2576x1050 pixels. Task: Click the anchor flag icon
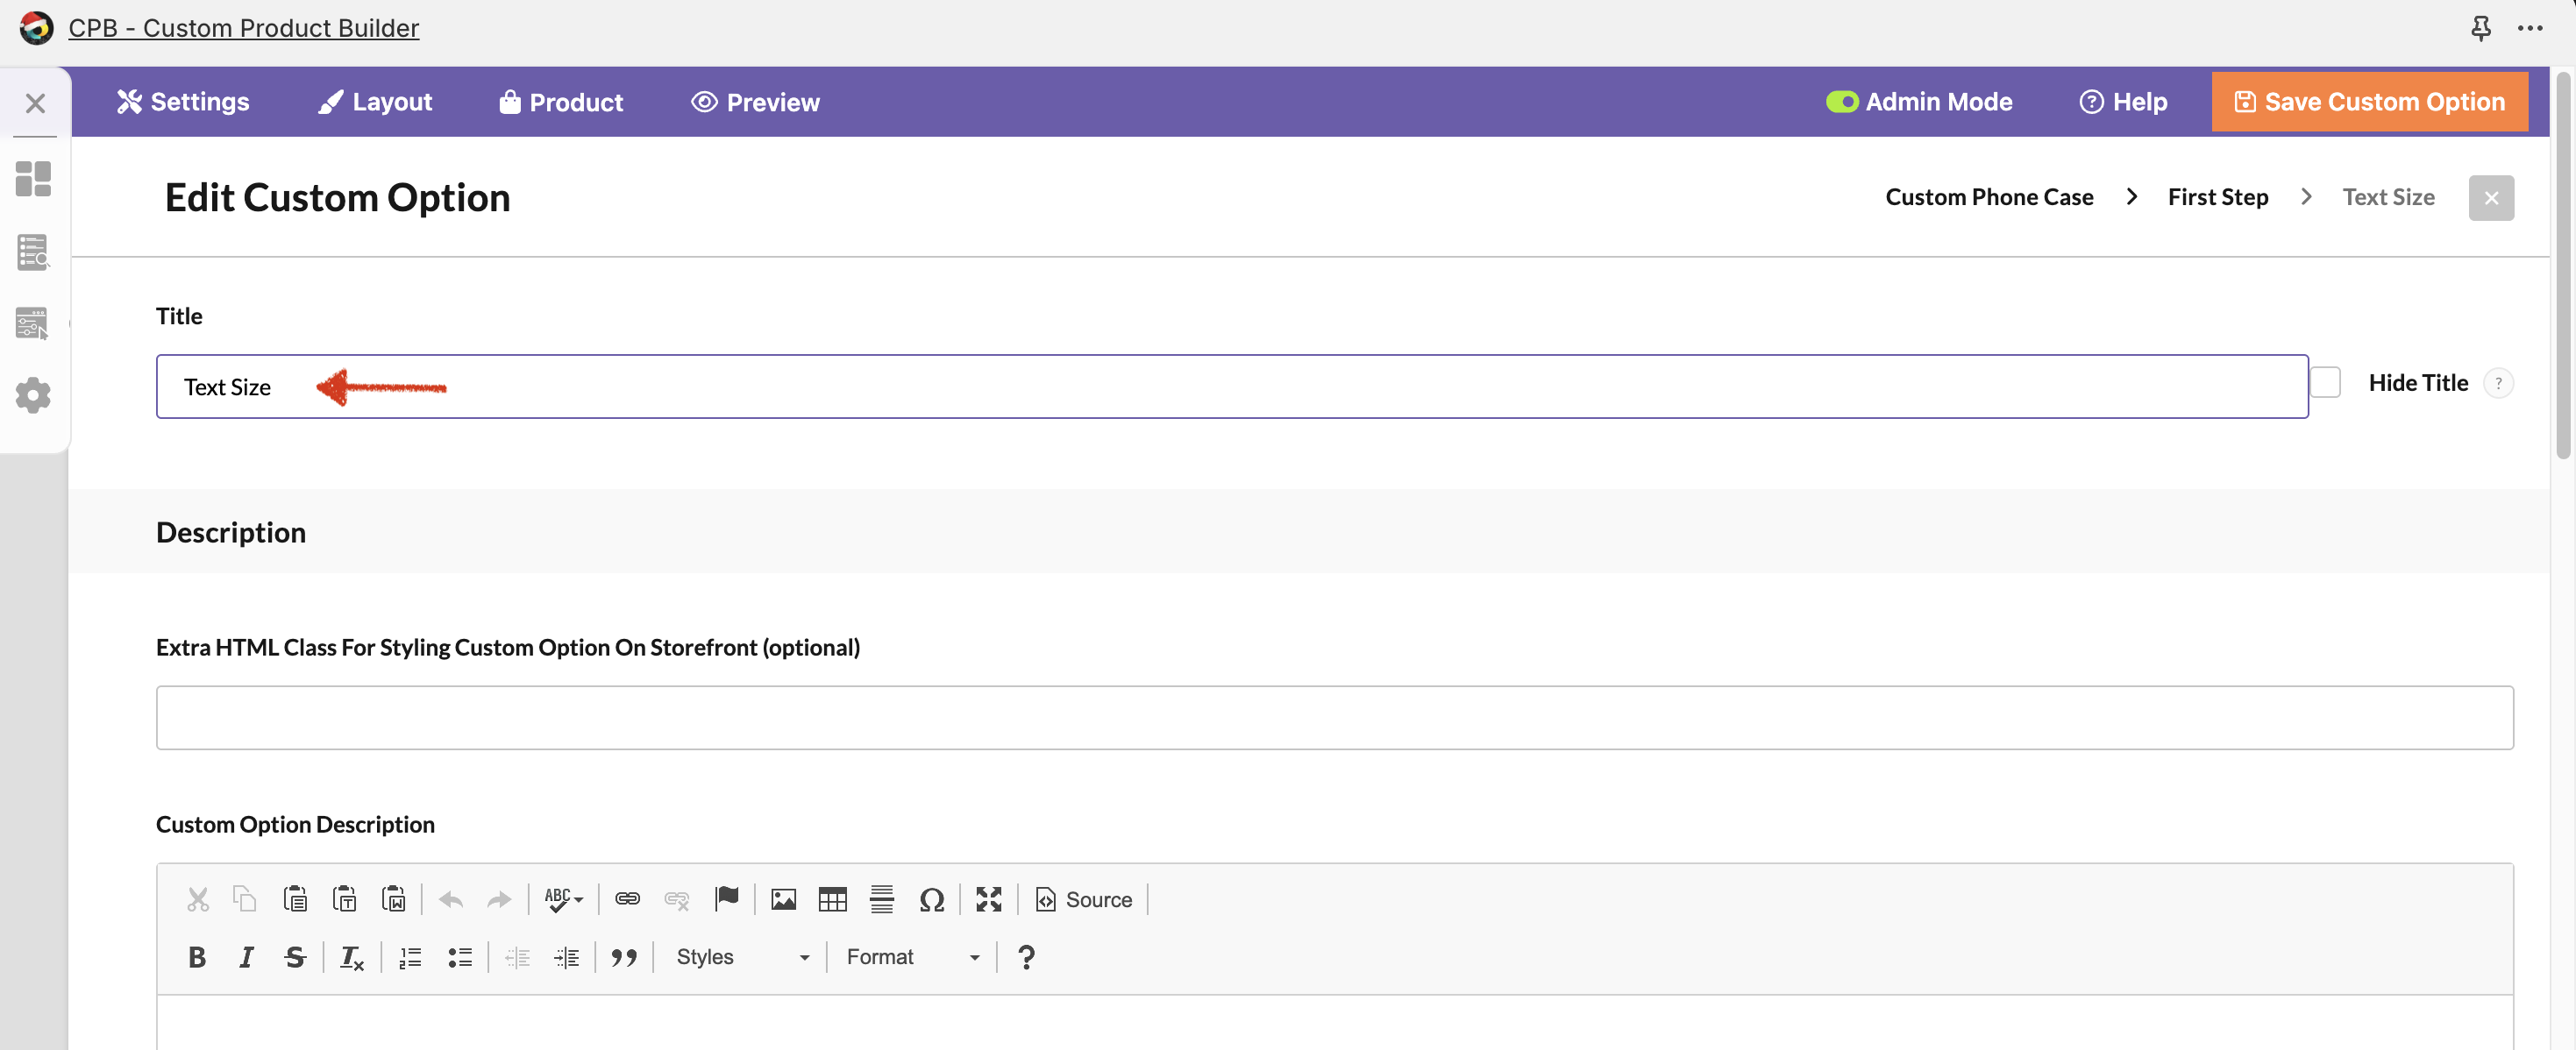tap(727, 899)
